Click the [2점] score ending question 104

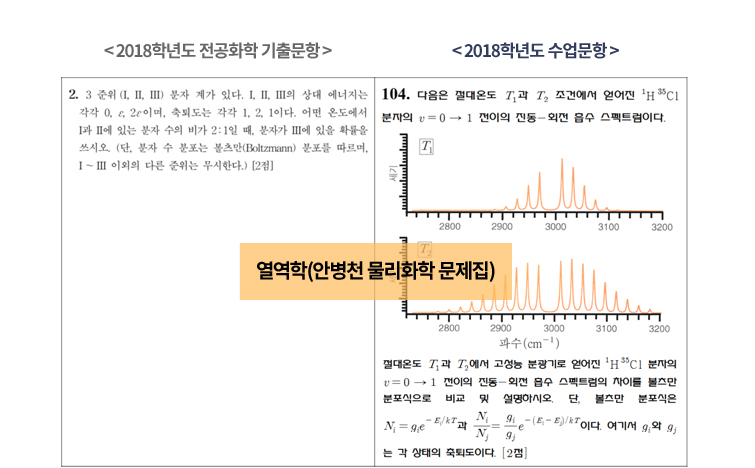pos(511,453)
